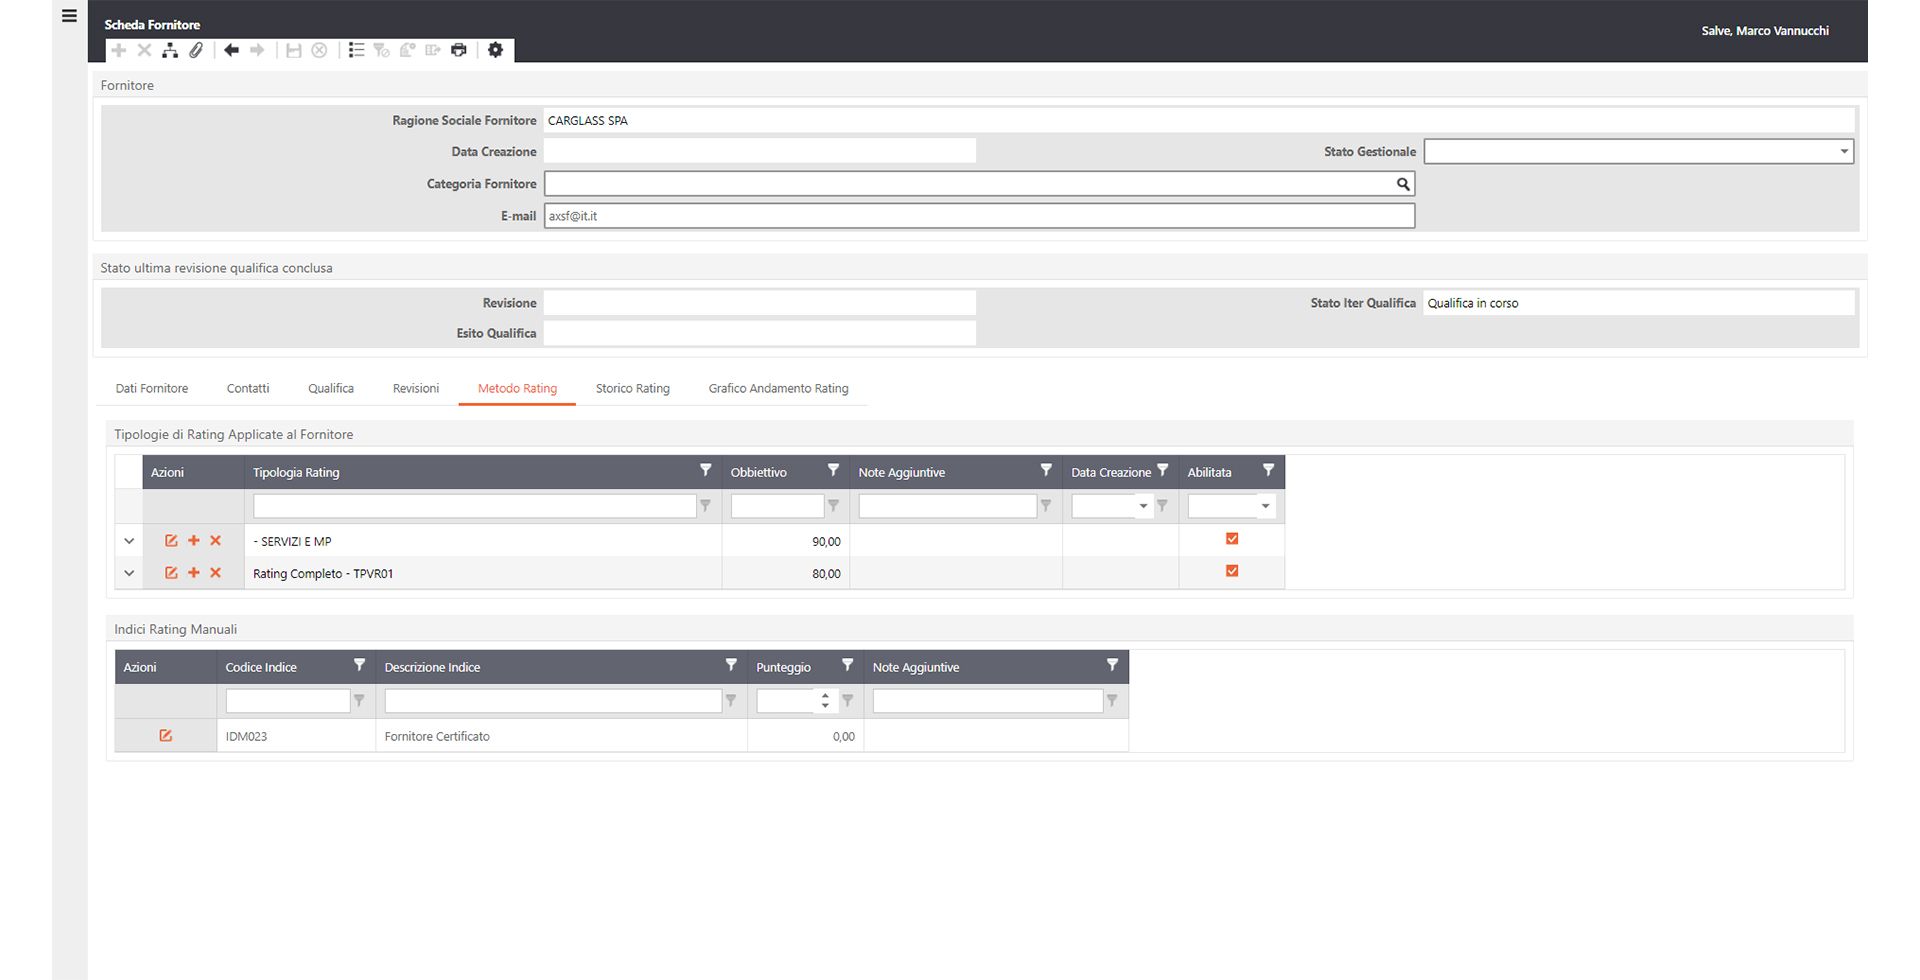Screen dimensions: 1920x980
Task: Click the save floppy disk icon
Action: (293, 50)
